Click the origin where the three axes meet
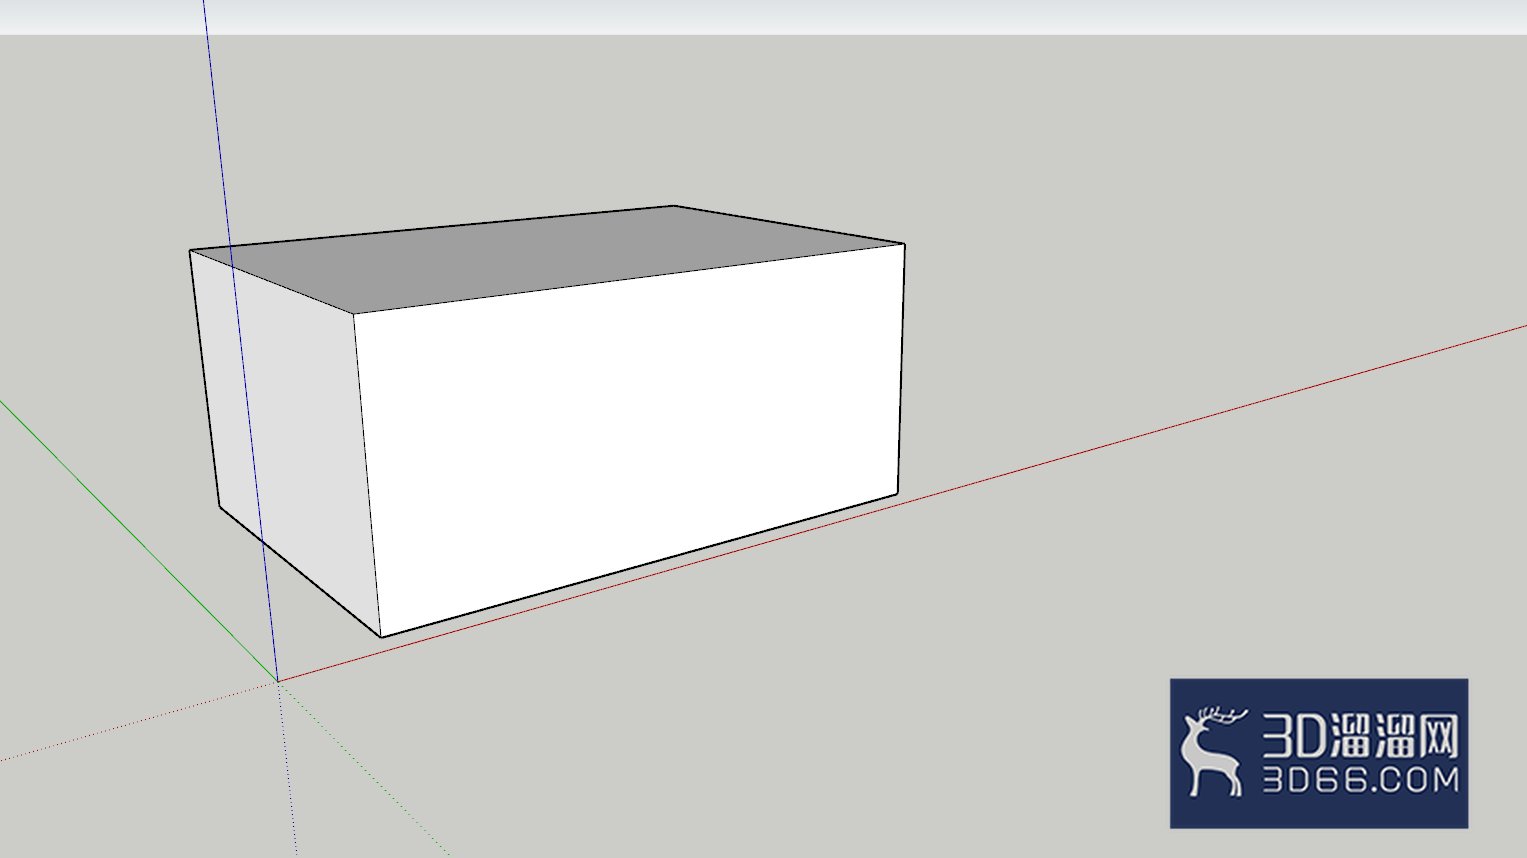 coord(277,681)
